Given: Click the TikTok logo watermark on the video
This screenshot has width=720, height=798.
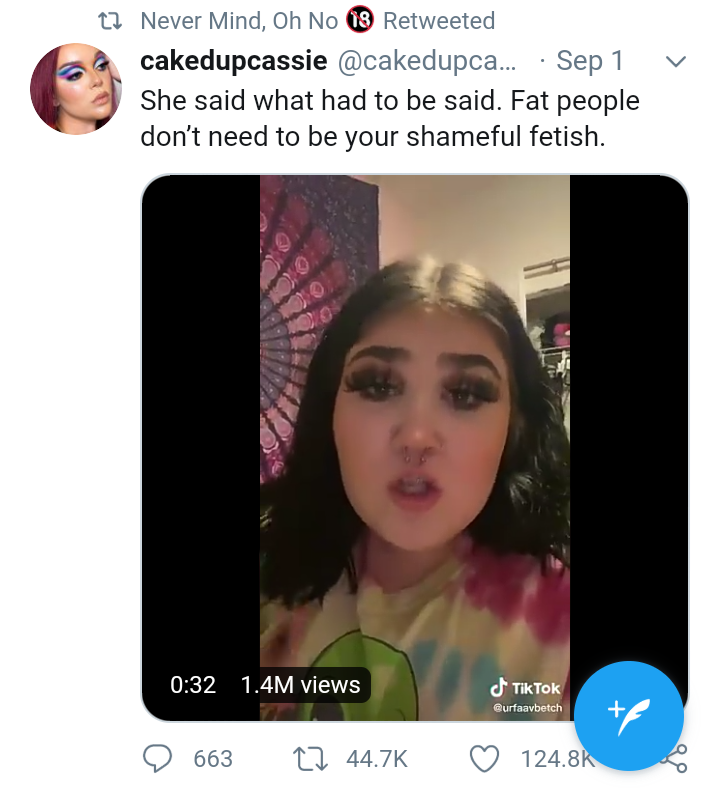Looking at the screenshot, I should 525,688.
